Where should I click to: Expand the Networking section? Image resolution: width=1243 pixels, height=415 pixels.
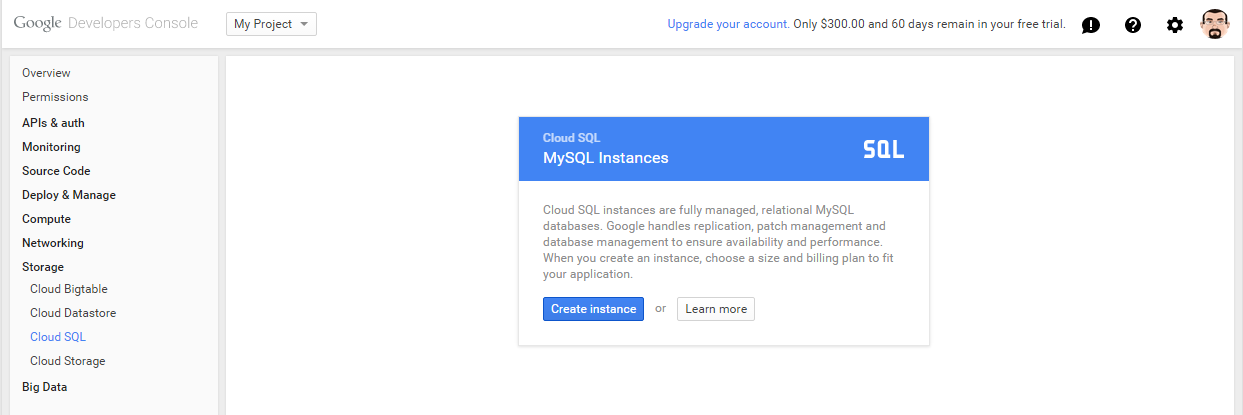point(53,243)
